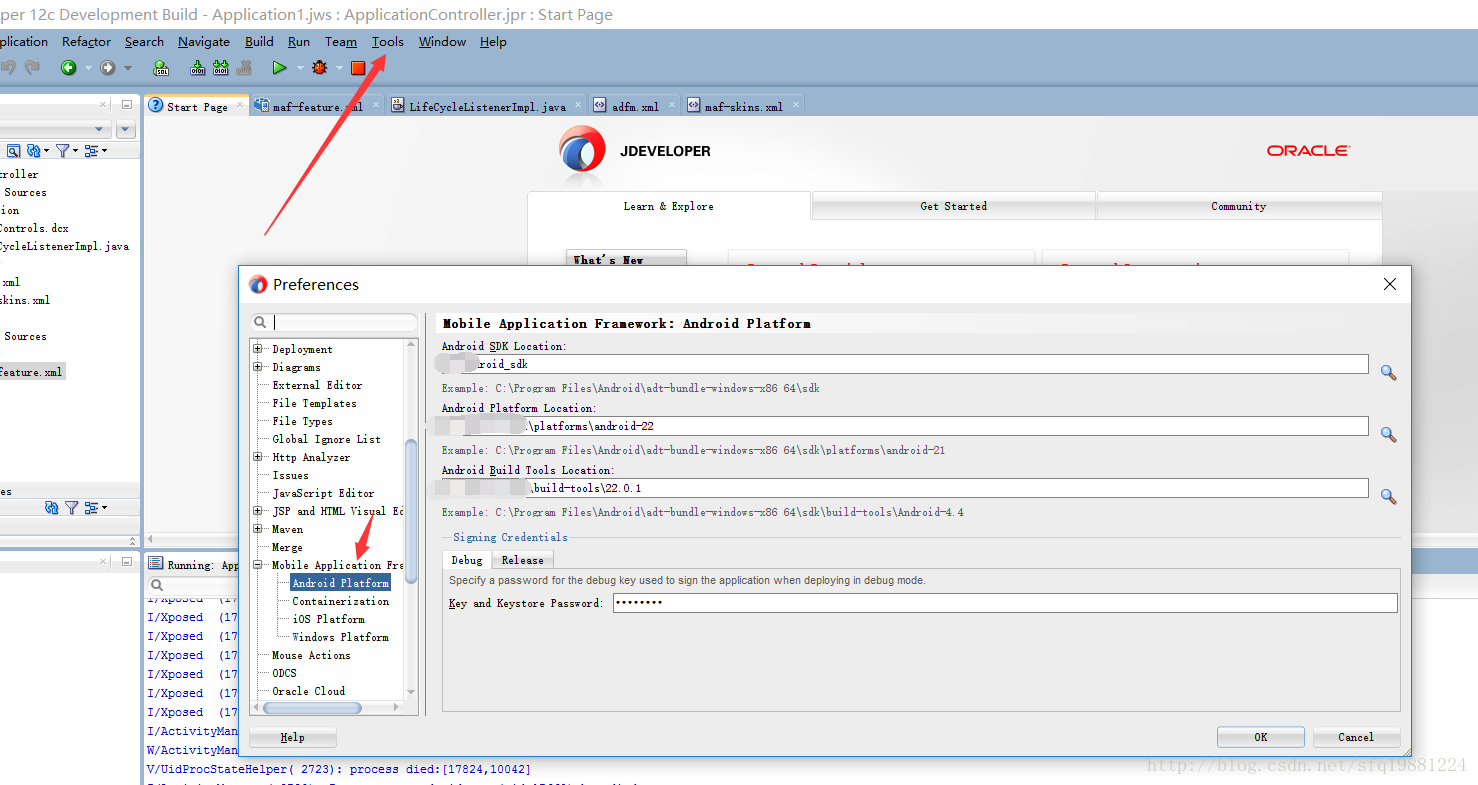Open the Back history dropdown arrow
Screen dimensions: 1478x785
coord(88,68)
